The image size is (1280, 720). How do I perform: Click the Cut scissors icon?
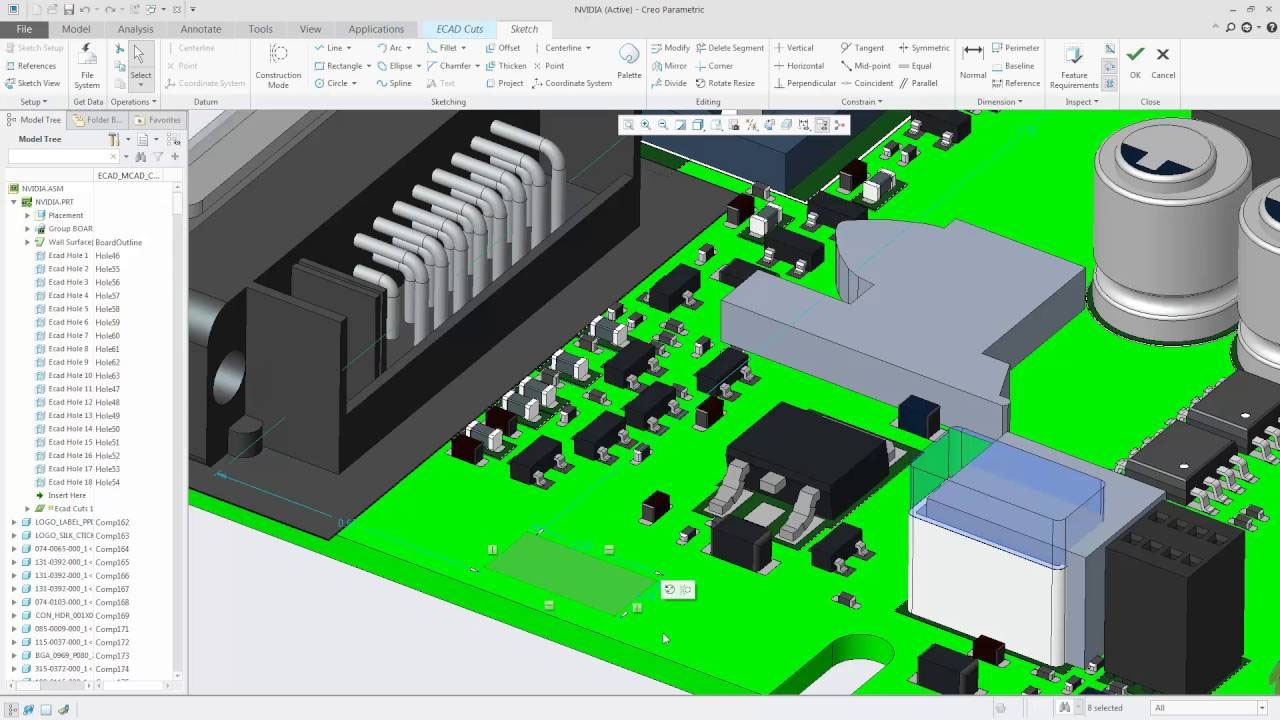click(x=120, y=49)
